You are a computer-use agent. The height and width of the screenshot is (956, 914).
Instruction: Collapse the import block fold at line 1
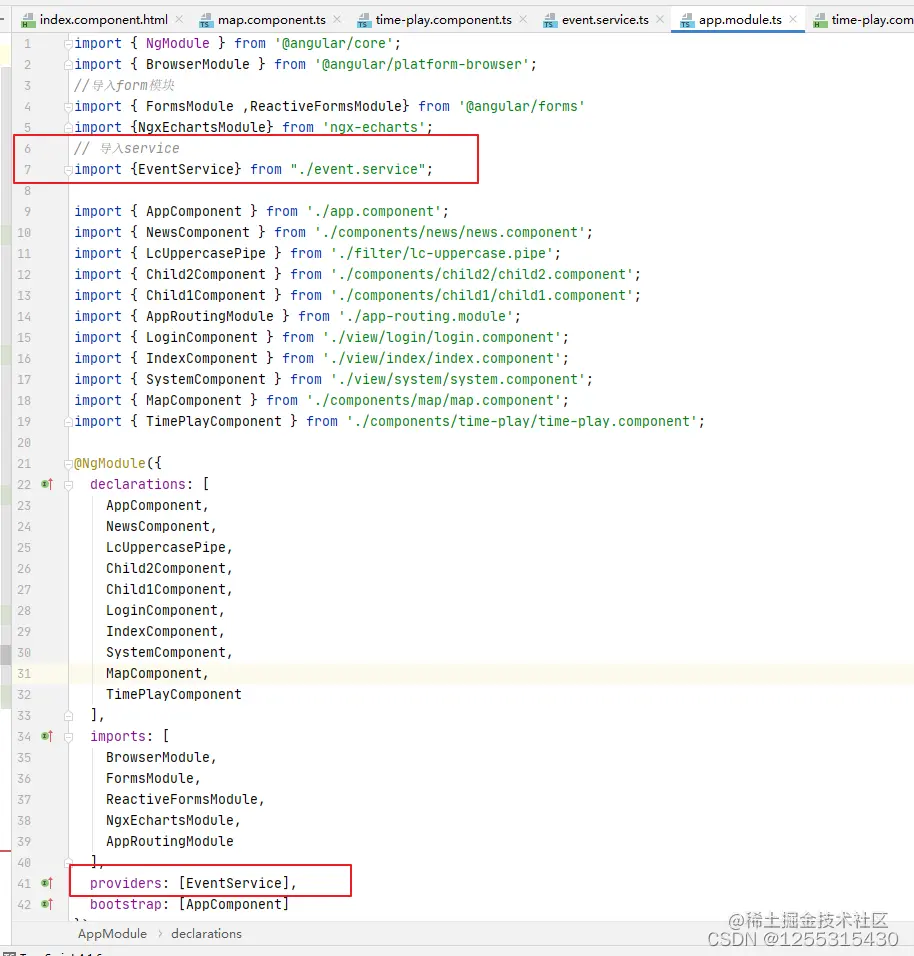(x=69, y=44)
